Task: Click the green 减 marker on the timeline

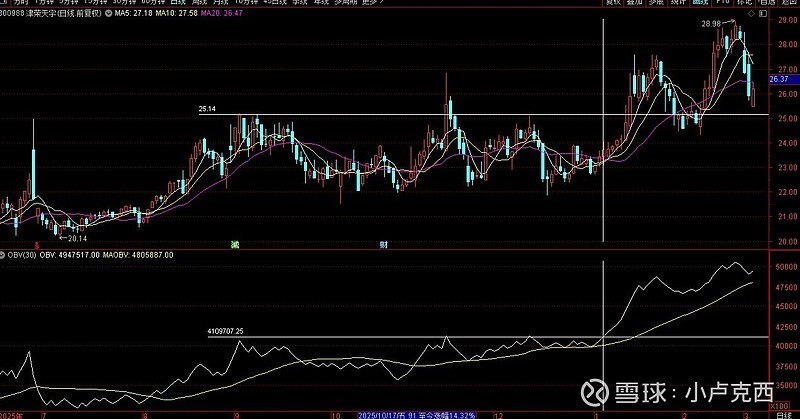Action: [x=235, y=245]
